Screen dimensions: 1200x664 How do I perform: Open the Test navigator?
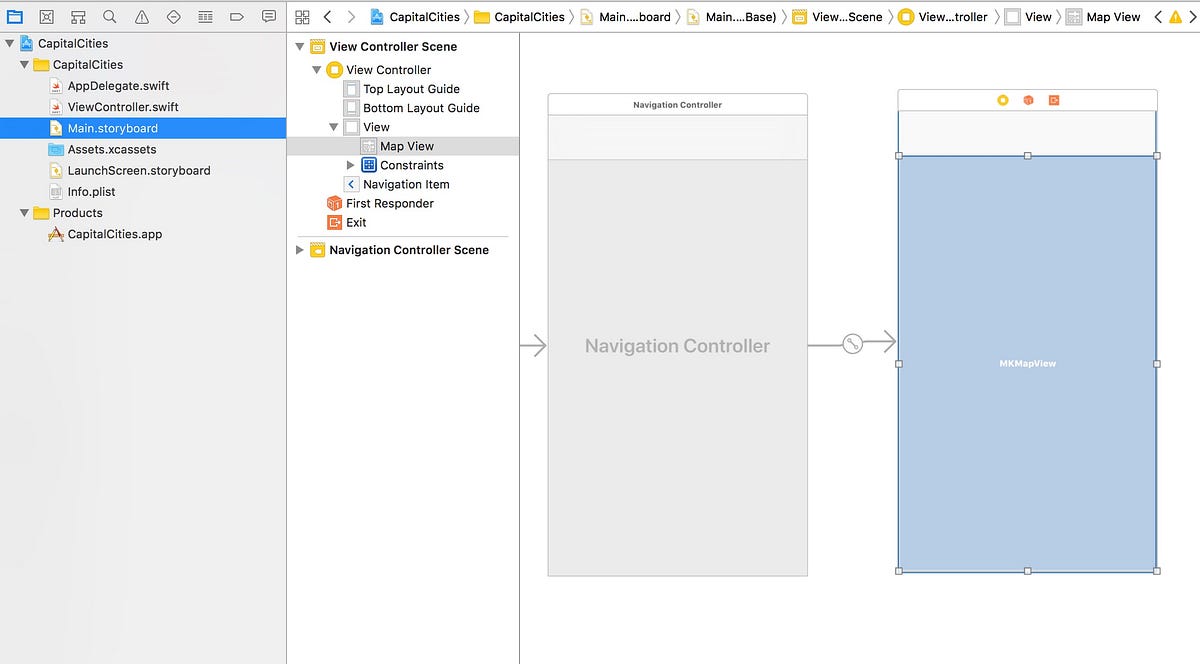tap(172, 16)
